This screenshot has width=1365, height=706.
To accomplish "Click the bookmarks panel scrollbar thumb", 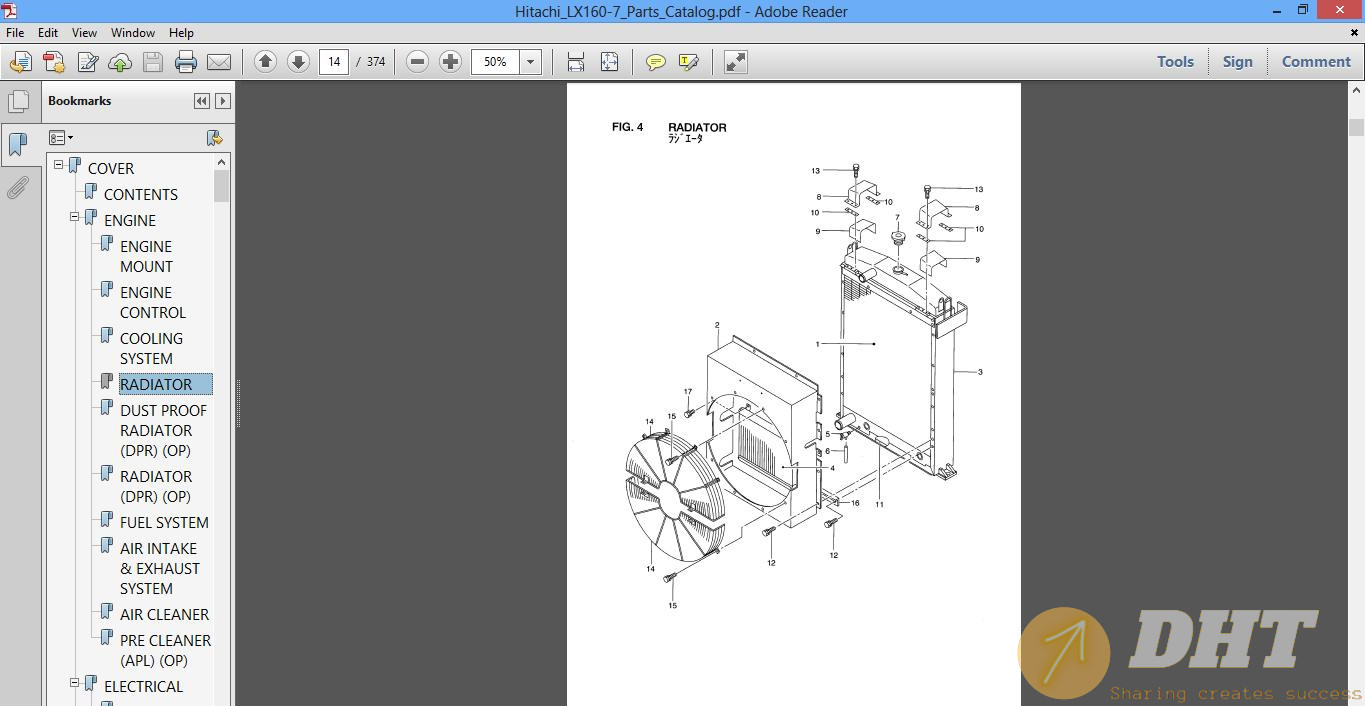I will click(222, 186).
